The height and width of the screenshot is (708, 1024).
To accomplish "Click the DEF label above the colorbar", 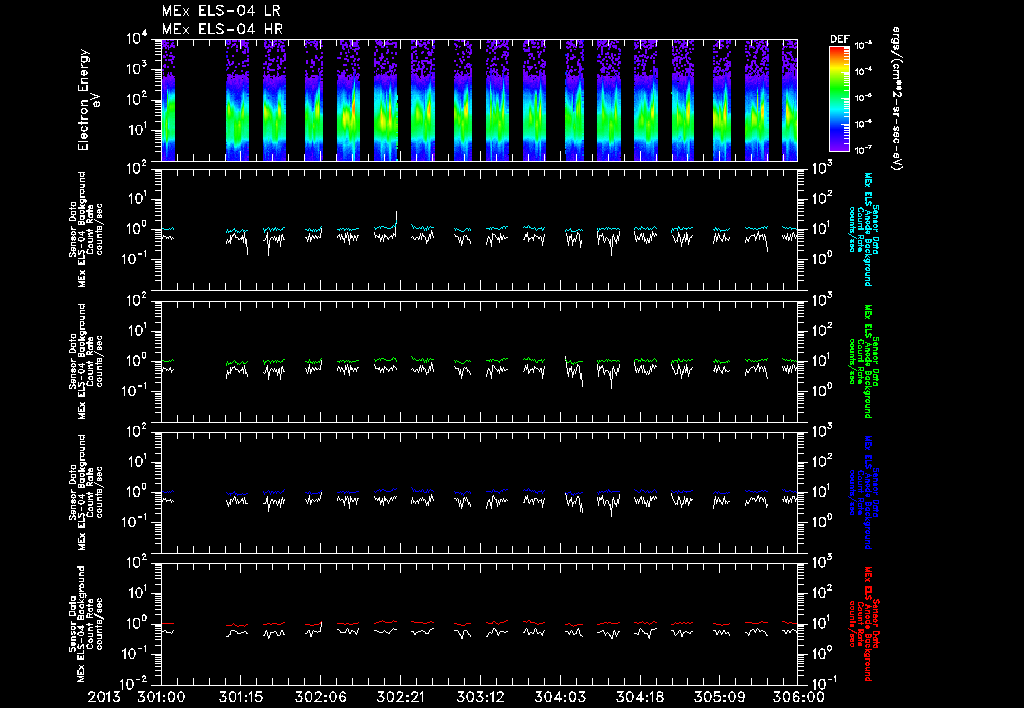I will point(839,39).
